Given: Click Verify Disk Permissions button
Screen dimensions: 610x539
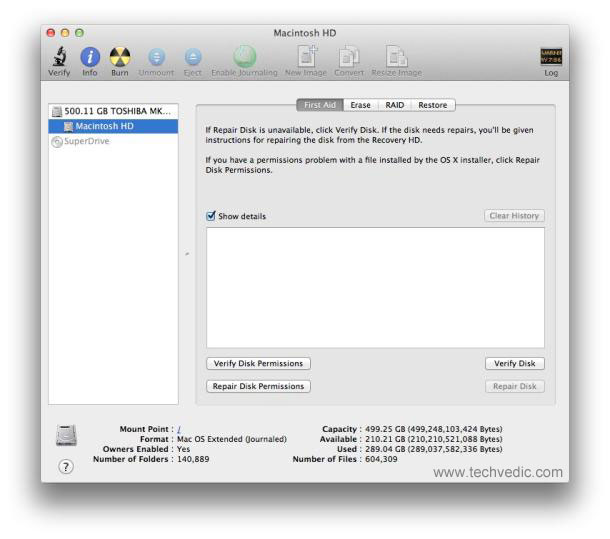Looking at the screenshot, I should click(258, 363).
